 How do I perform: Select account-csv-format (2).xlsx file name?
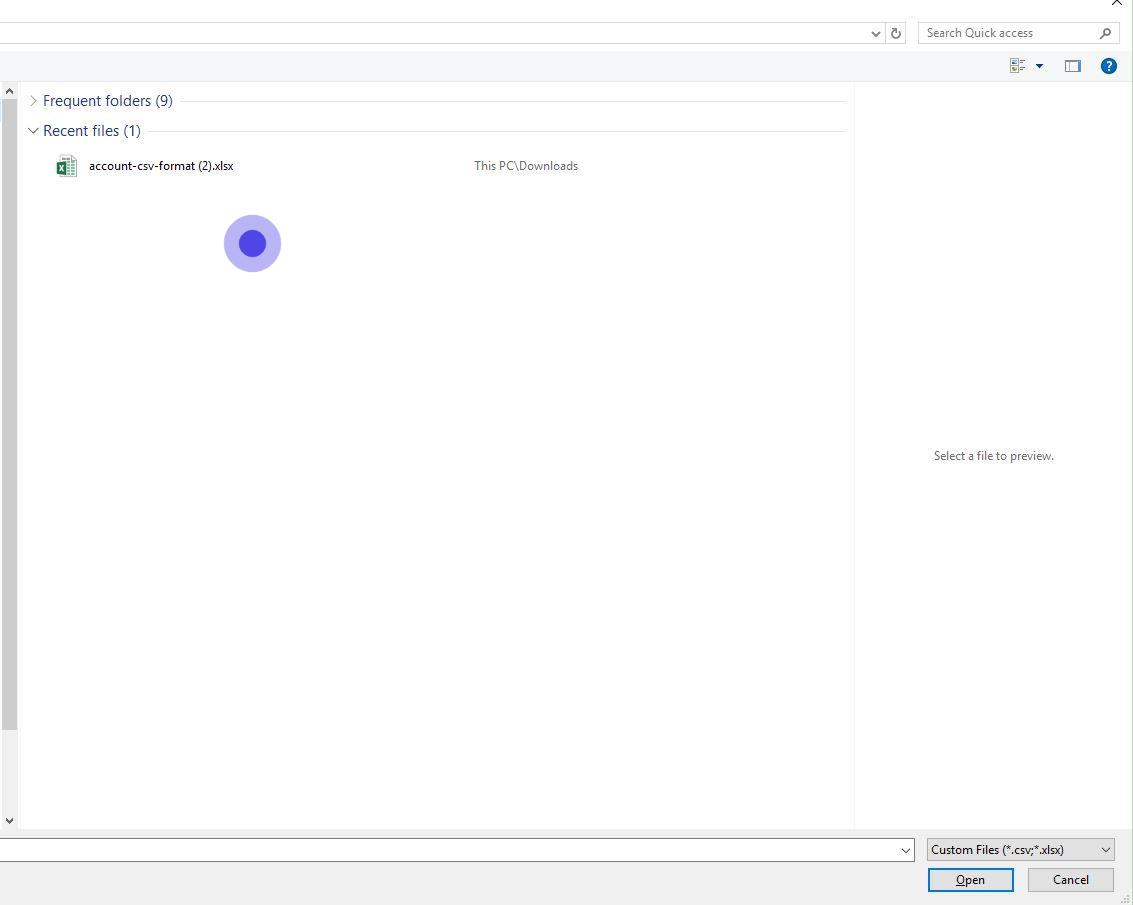pos(161,166)
